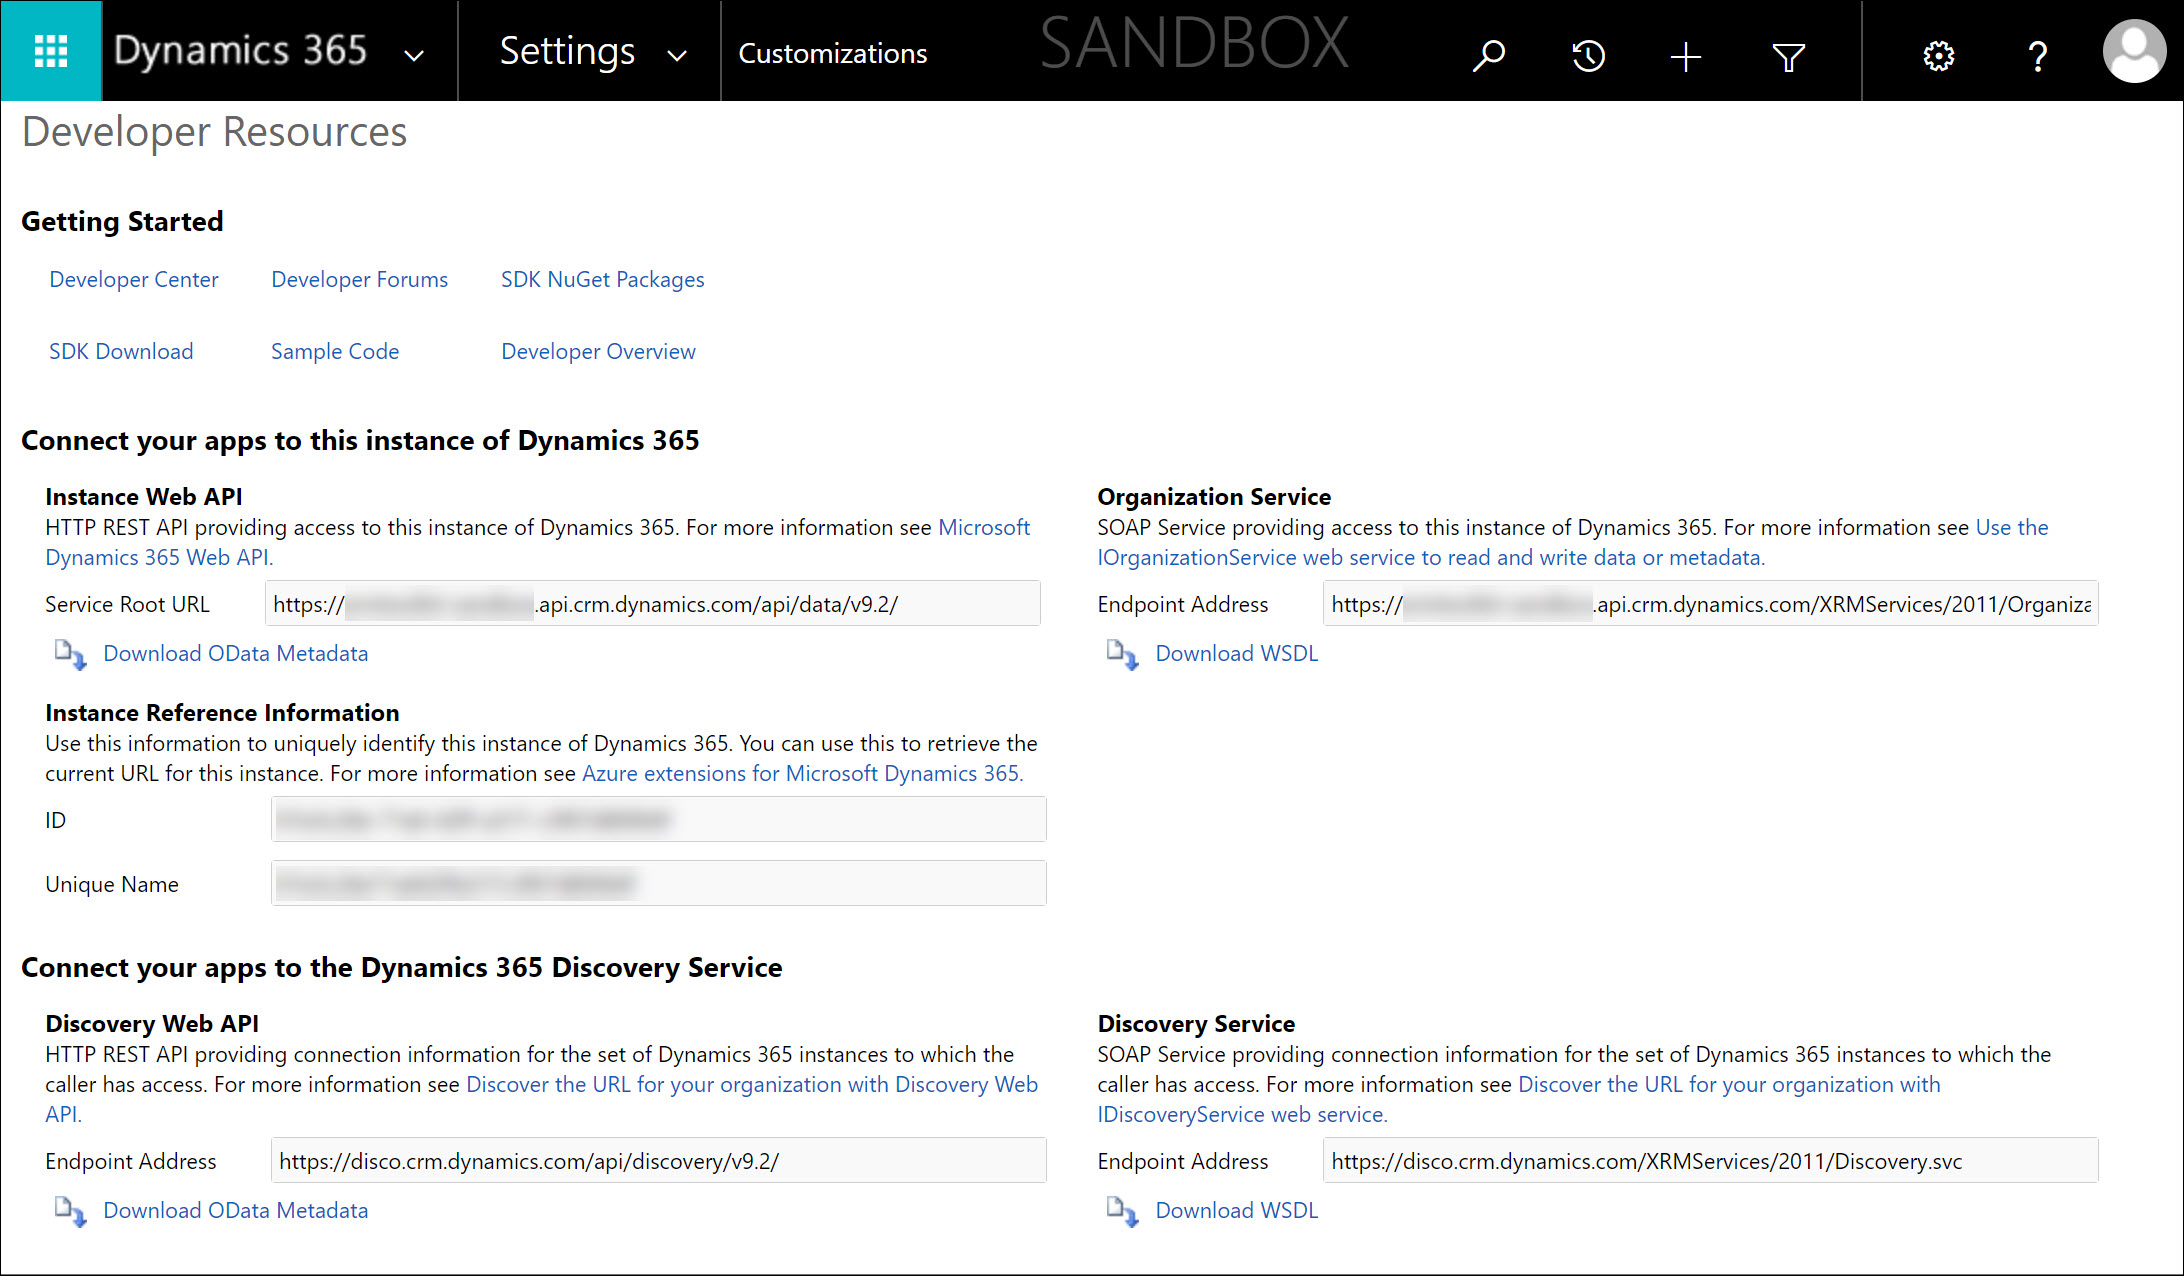The height and width of the screenshot is (1276, 2184).
Task: Open Advanced Find funnel icon
Action: click(1788, 57)
